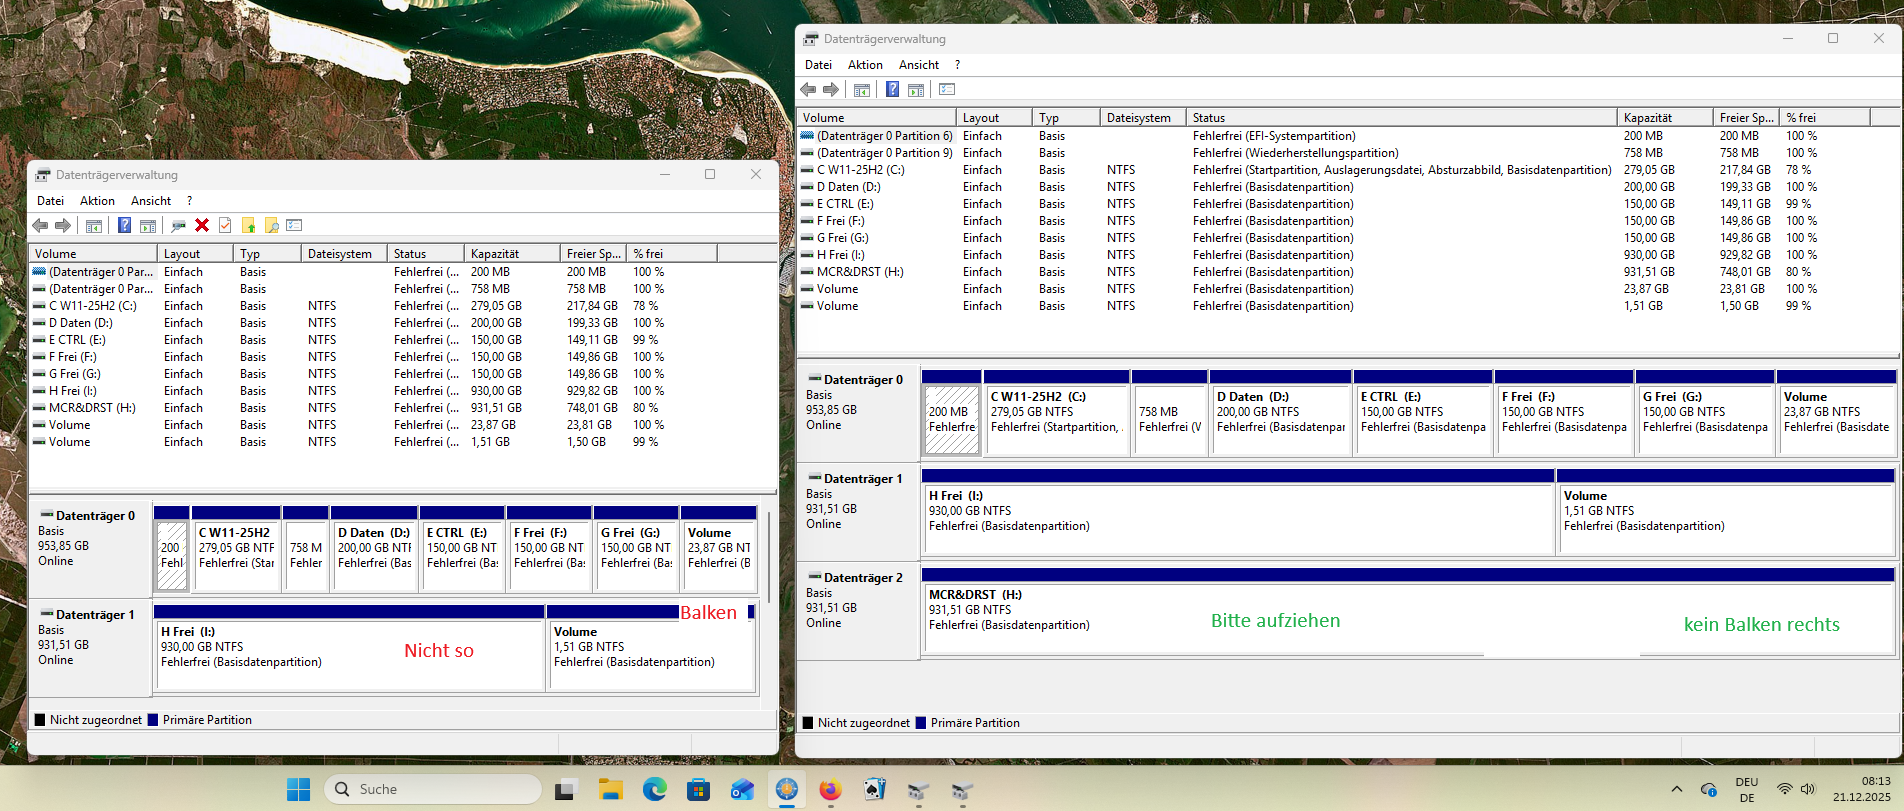Open Ansicht menu in the smaller window
The height and width of the screenshot is (811, 1904).
click(x=150, y=201)
